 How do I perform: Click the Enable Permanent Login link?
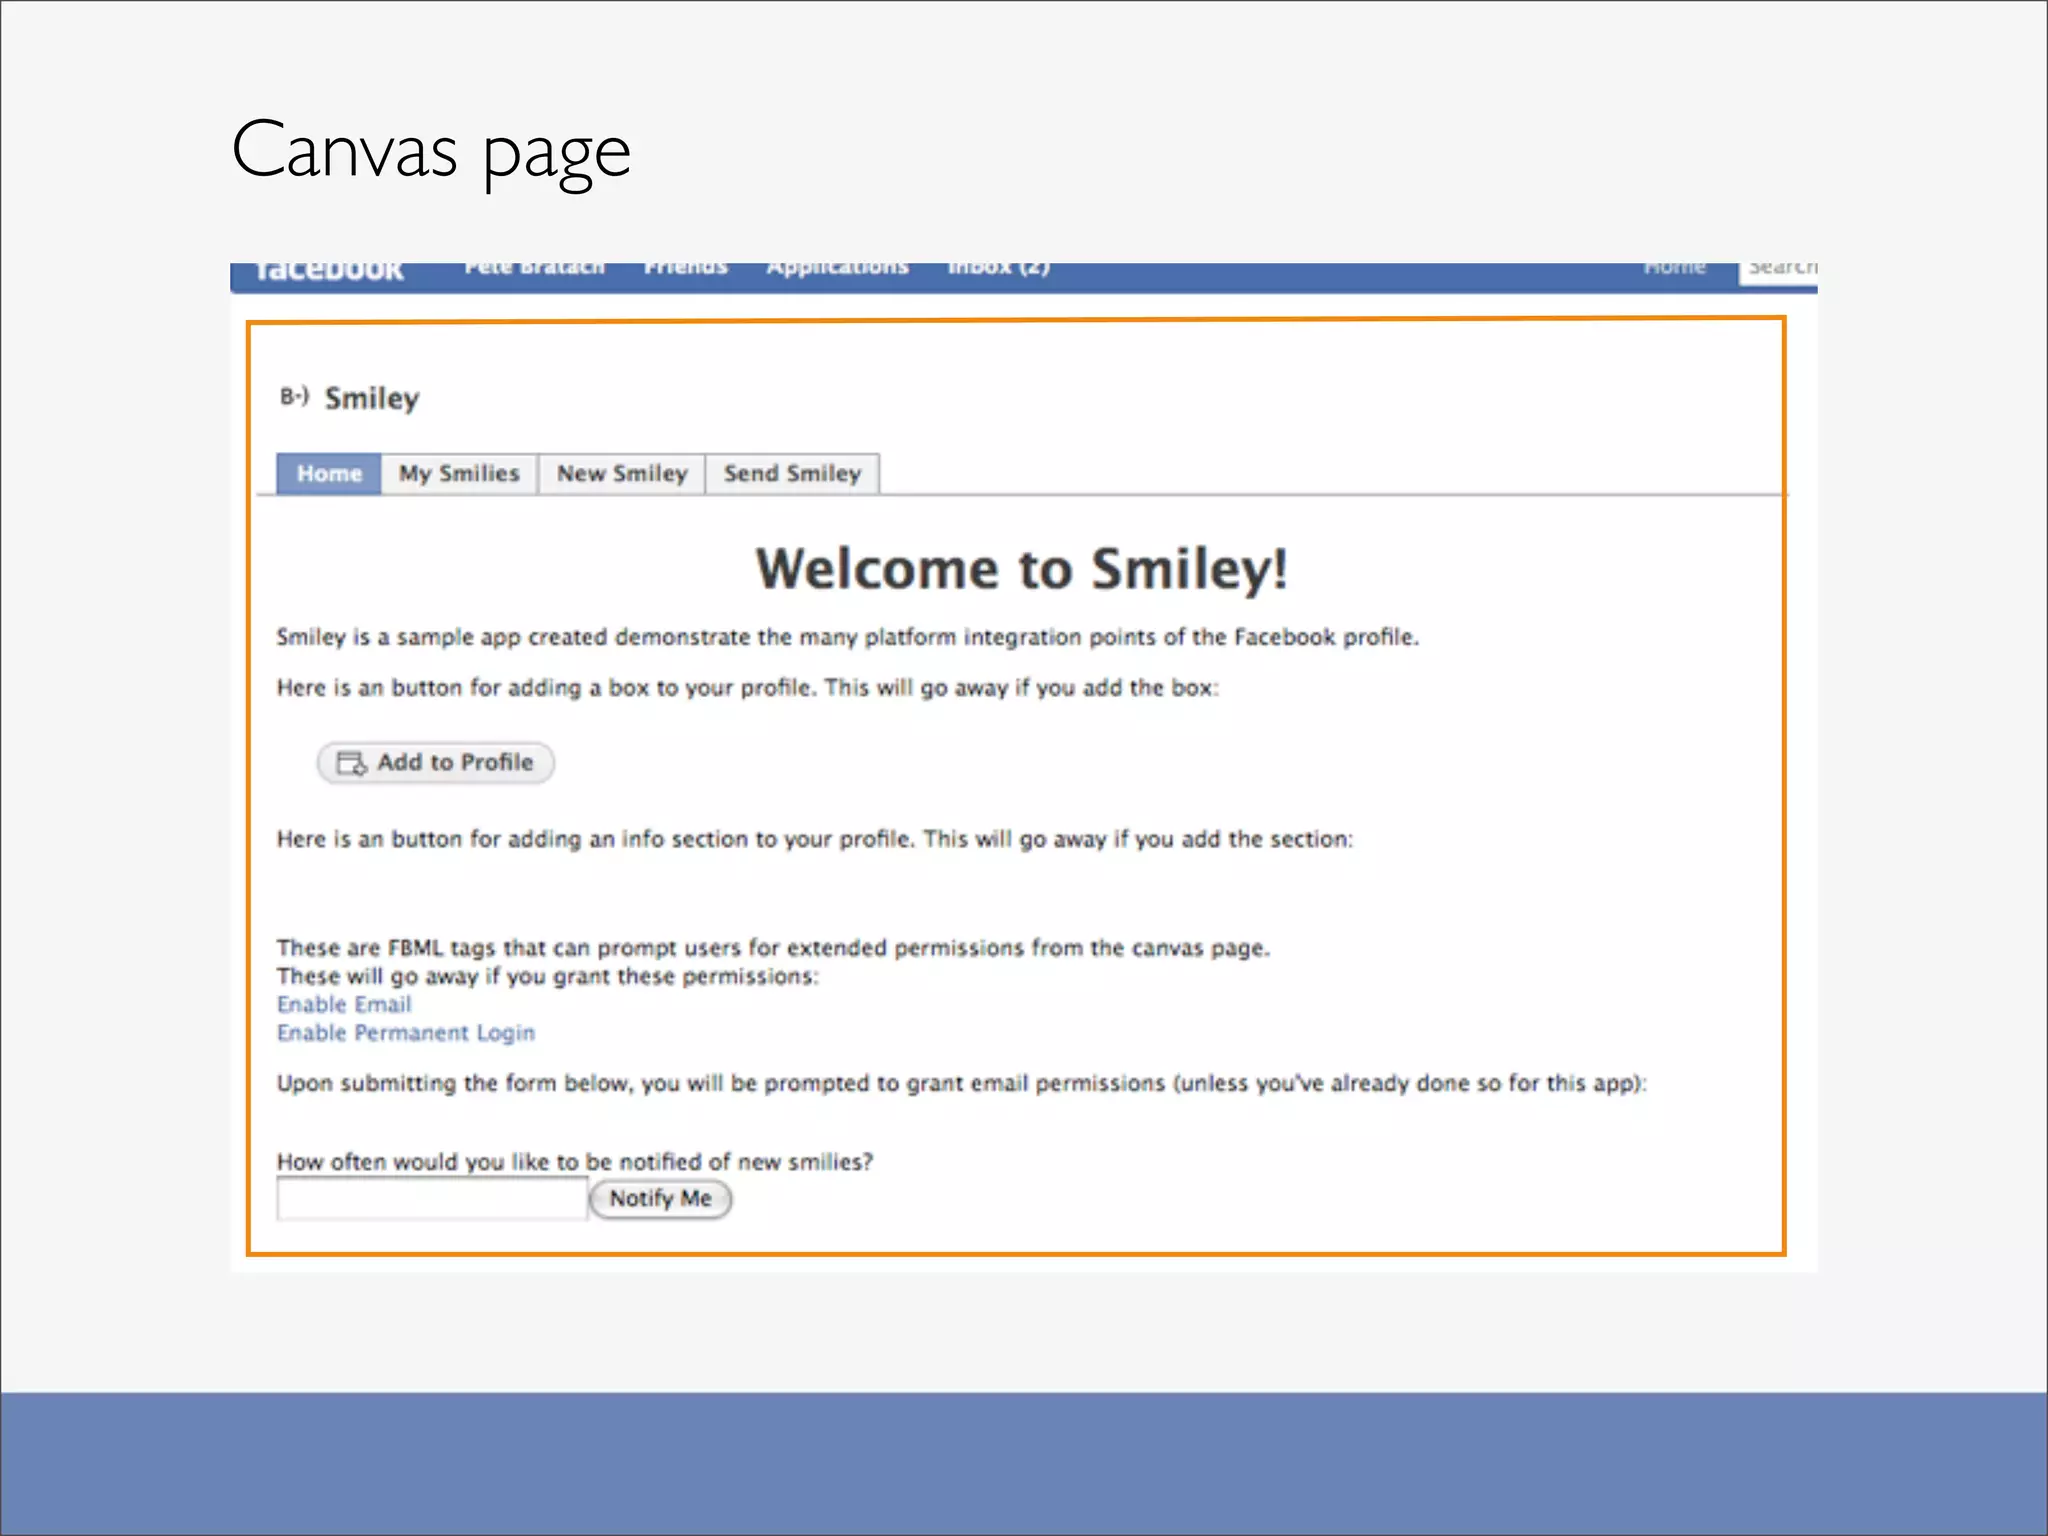[x=406, y=1033]
